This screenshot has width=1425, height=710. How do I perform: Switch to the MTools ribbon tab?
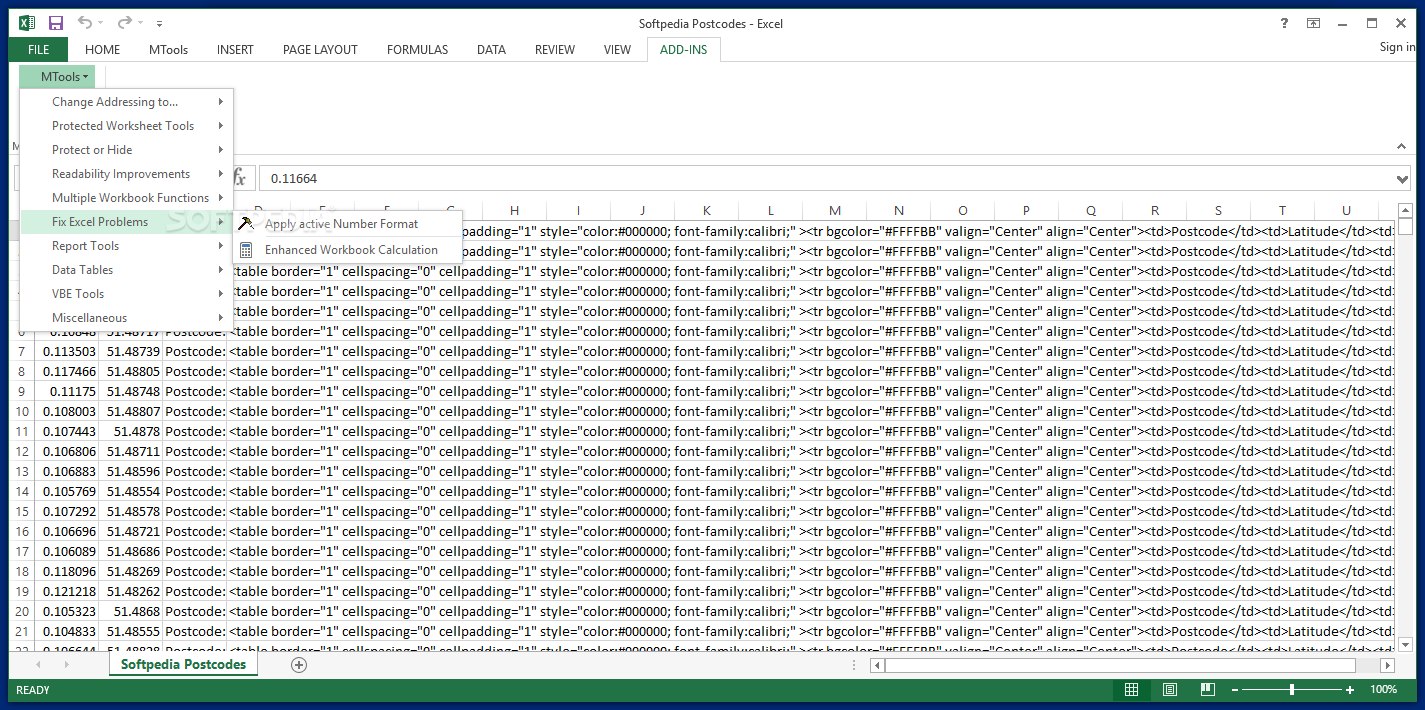coord(169,49)
